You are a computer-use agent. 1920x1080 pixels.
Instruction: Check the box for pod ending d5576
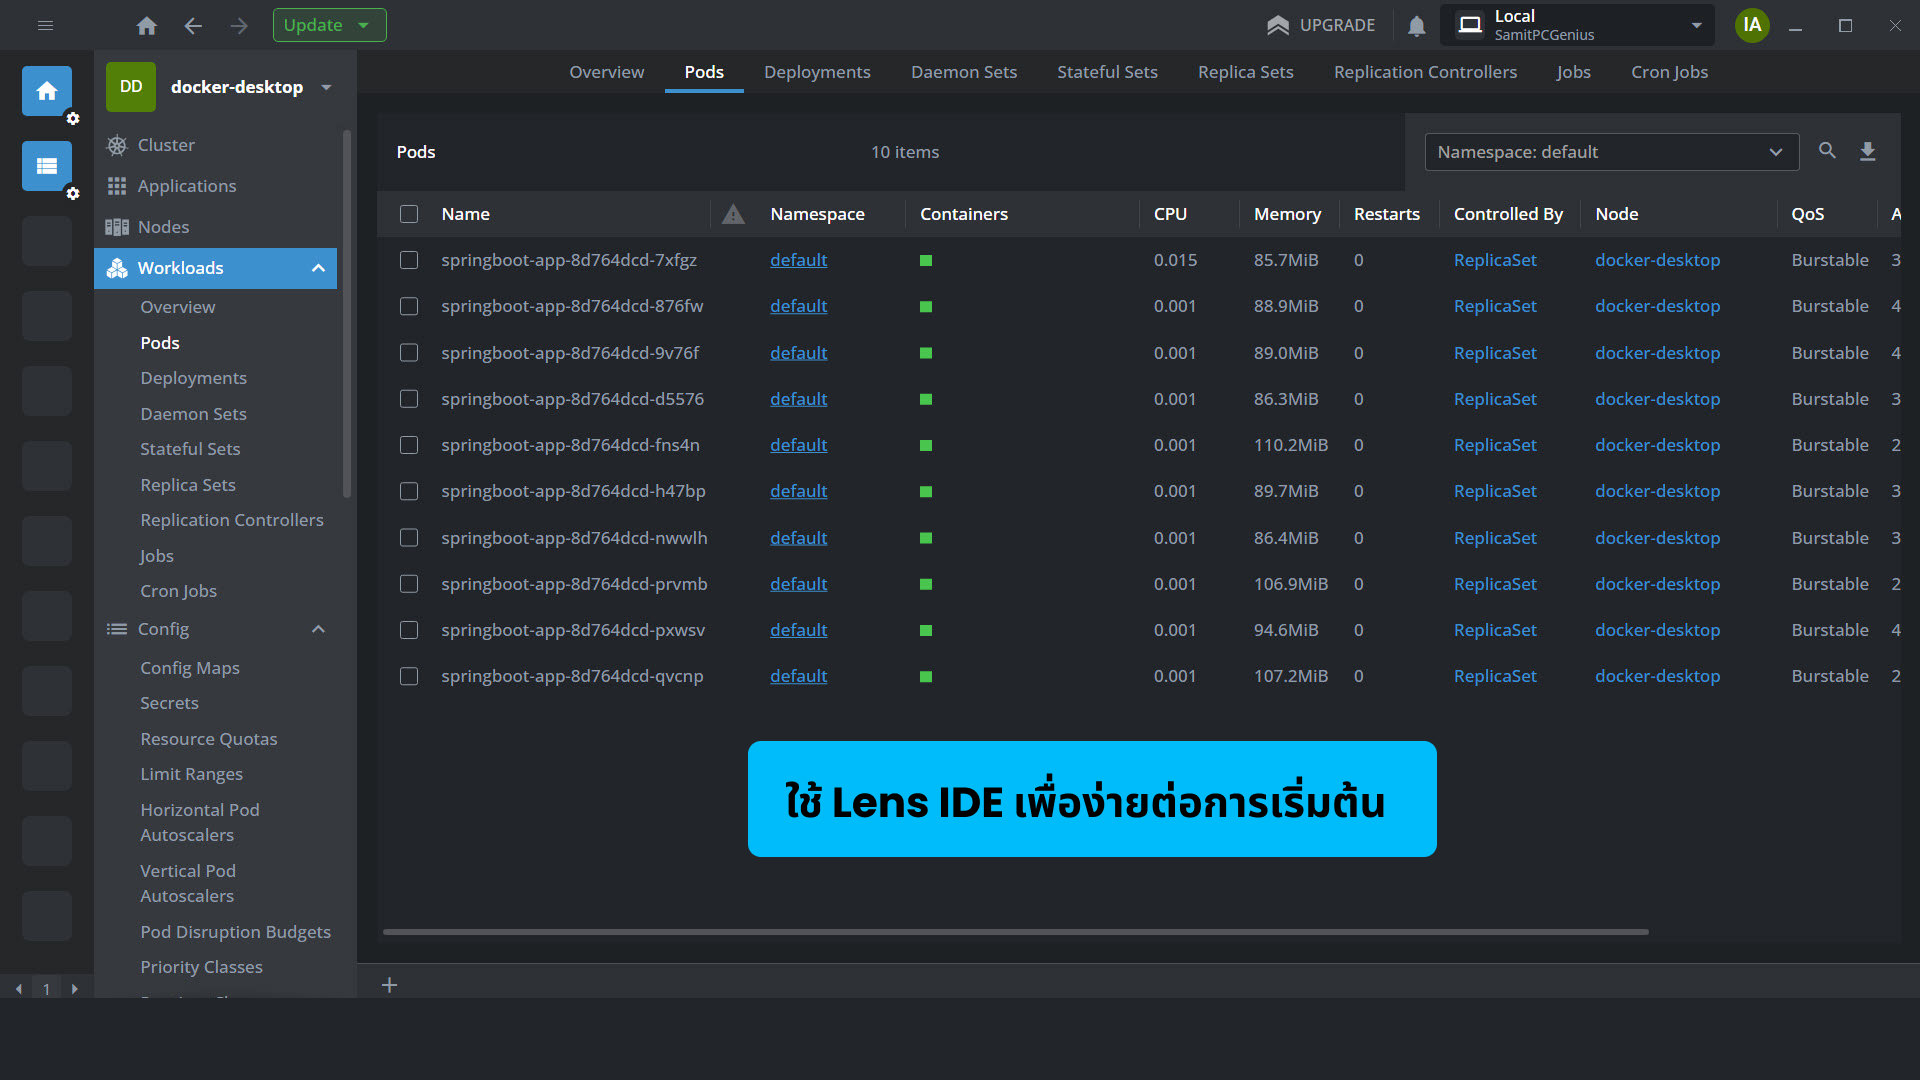409,399
